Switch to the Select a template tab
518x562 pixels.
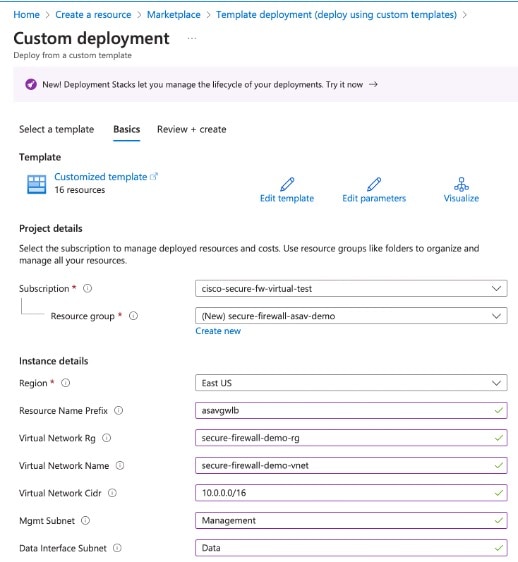57,129
